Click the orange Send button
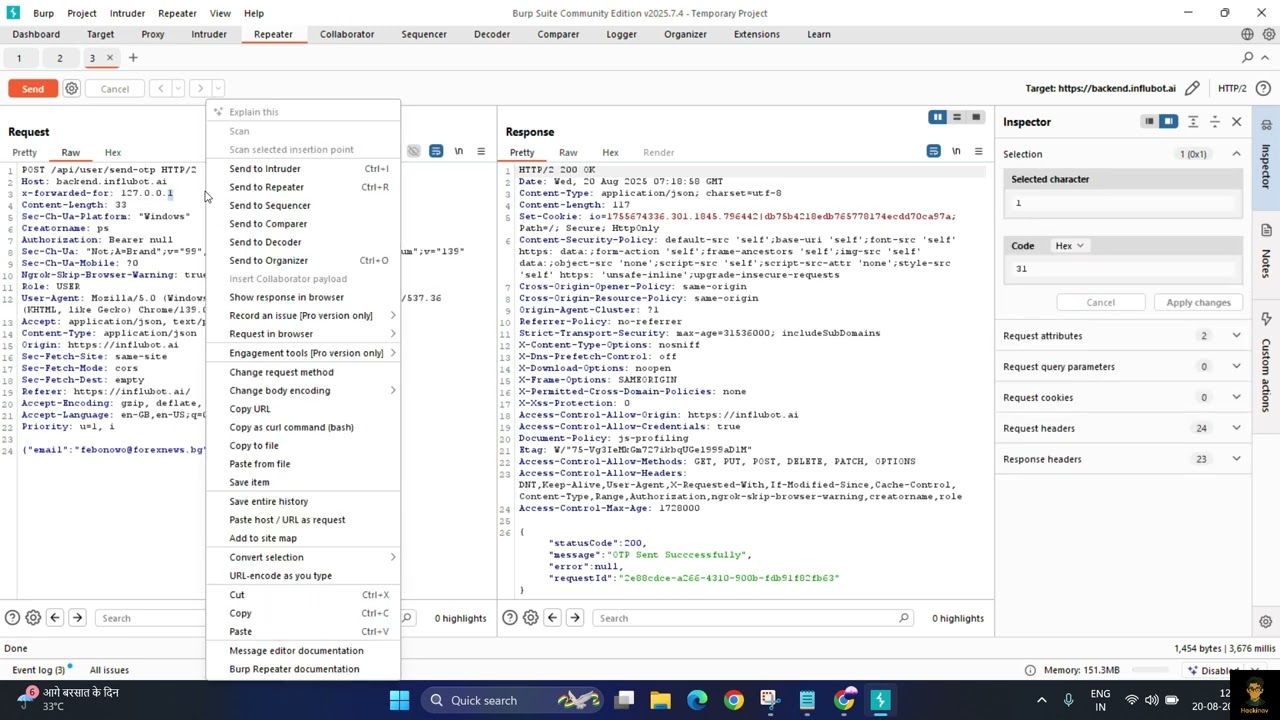Screen dimensions: 1280x720 coord(33,89)
